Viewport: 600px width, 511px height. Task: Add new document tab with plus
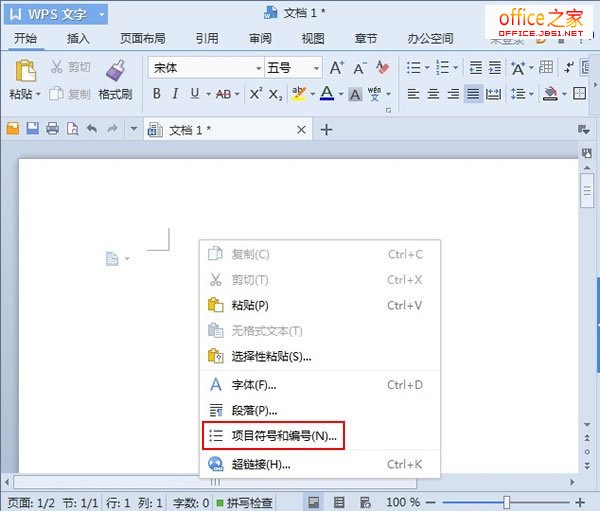pos(326,130)
